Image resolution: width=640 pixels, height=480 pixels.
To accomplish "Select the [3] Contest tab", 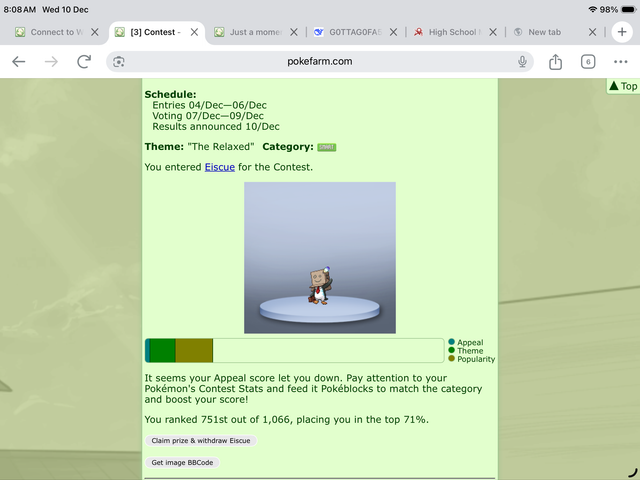I will pos(156,32).
